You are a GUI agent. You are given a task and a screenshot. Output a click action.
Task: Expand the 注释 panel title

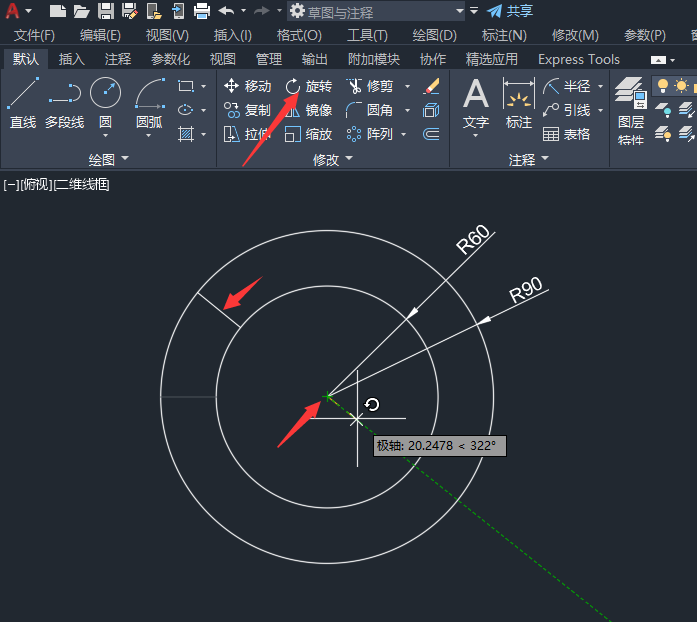point(529,159)
